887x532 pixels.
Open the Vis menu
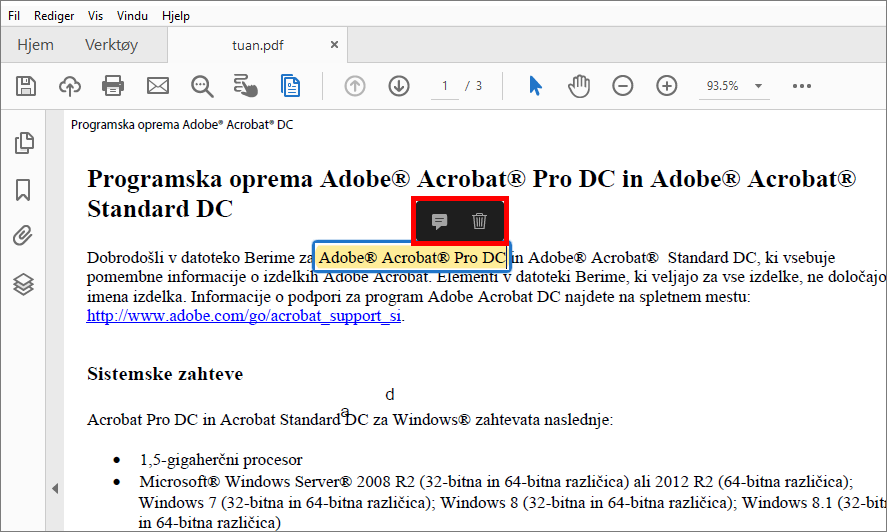[95, 16]
